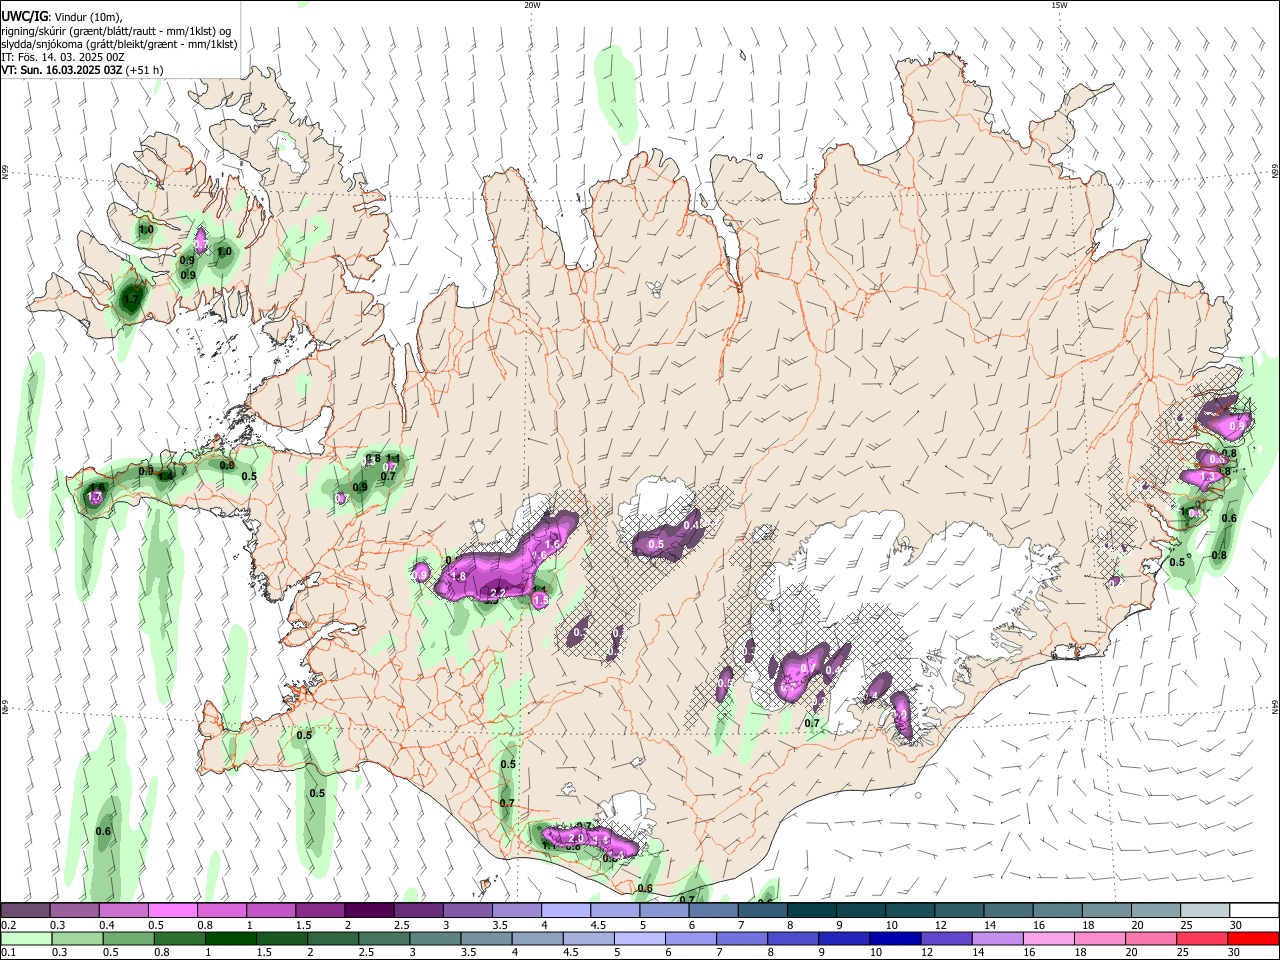Viewport: 1280px width, 960px height.
Task: Click the violet bottom-row swatch labeled 14
Action: point(998,938)
